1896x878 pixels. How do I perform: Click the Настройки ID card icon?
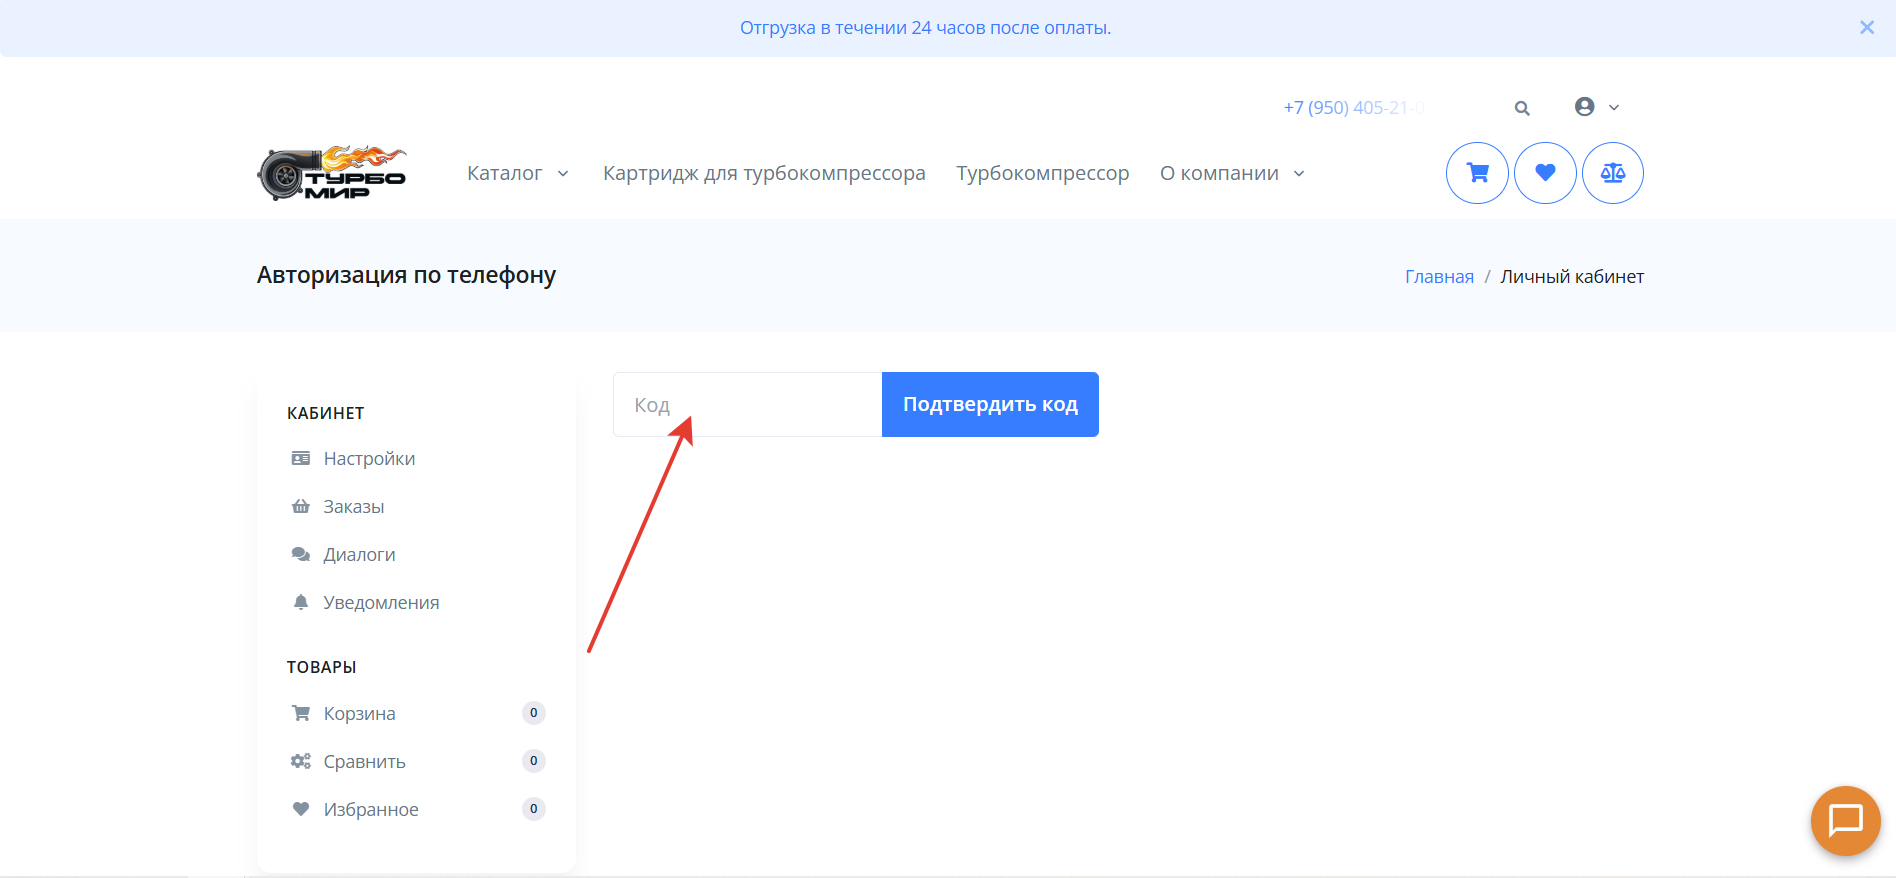click(301, 459)
